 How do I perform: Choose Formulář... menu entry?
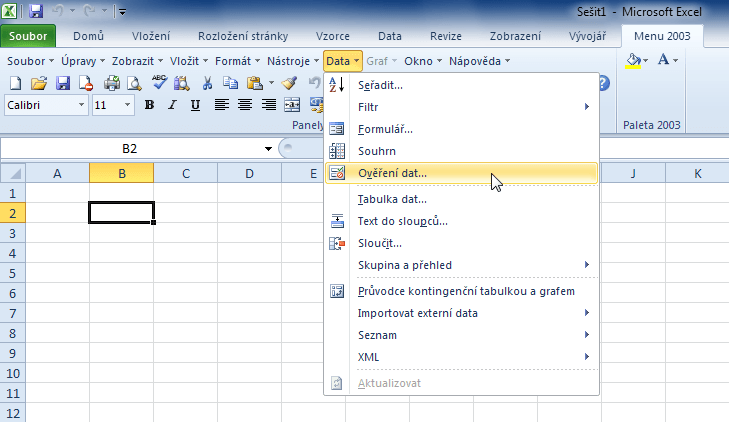coord(461,129)
